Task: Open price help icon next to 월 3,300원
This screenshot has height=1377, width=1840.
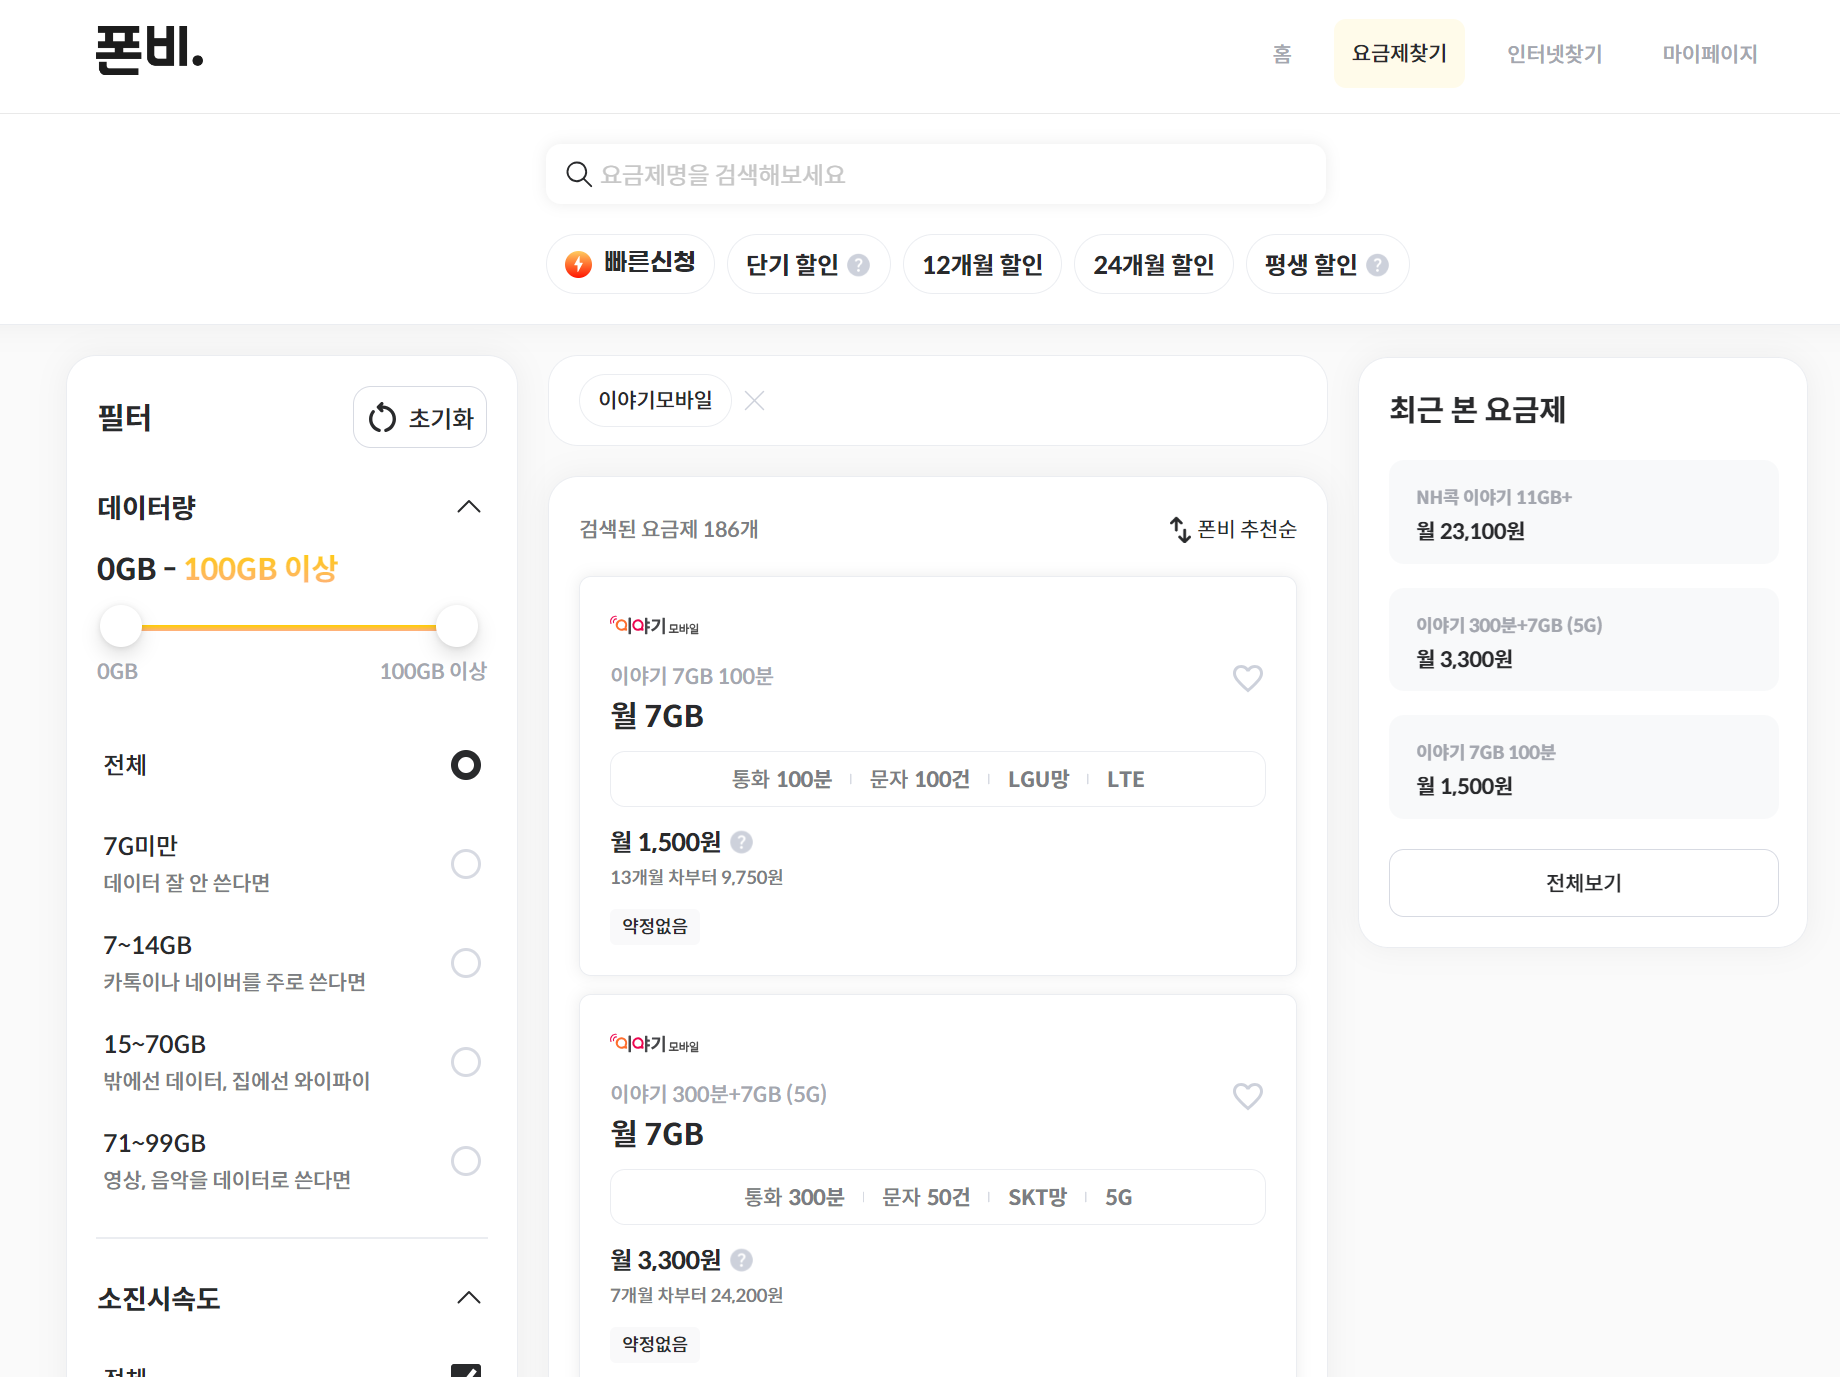Action: pos(741,1260)
